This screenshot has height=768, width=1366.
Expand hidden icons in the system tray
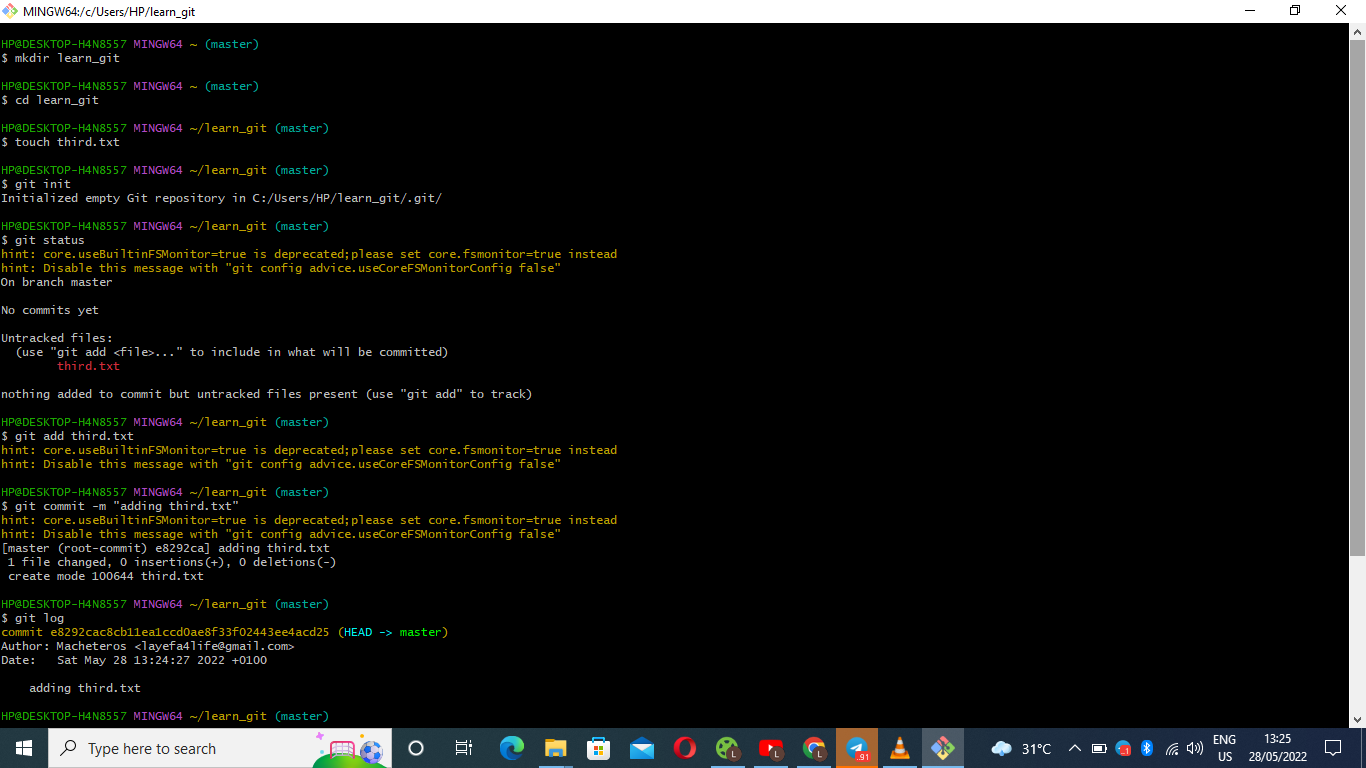pos(1074,749)
